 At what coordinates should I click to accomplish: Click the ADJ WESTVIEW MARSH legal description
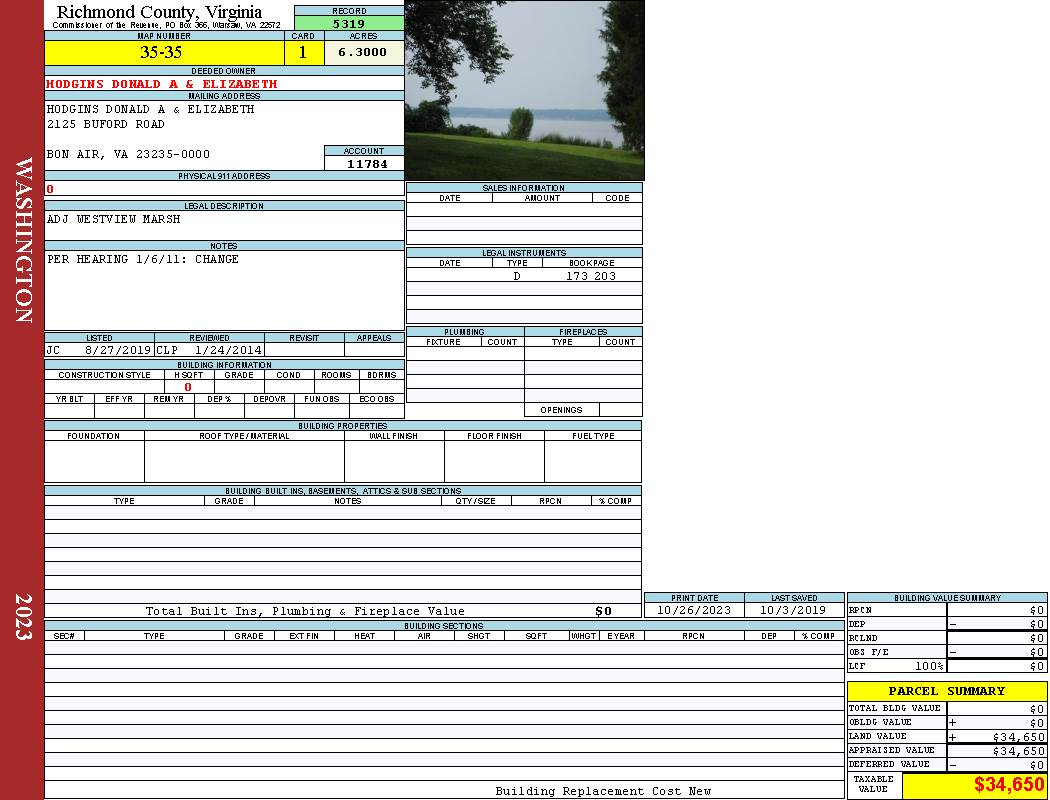click(114, 219)
